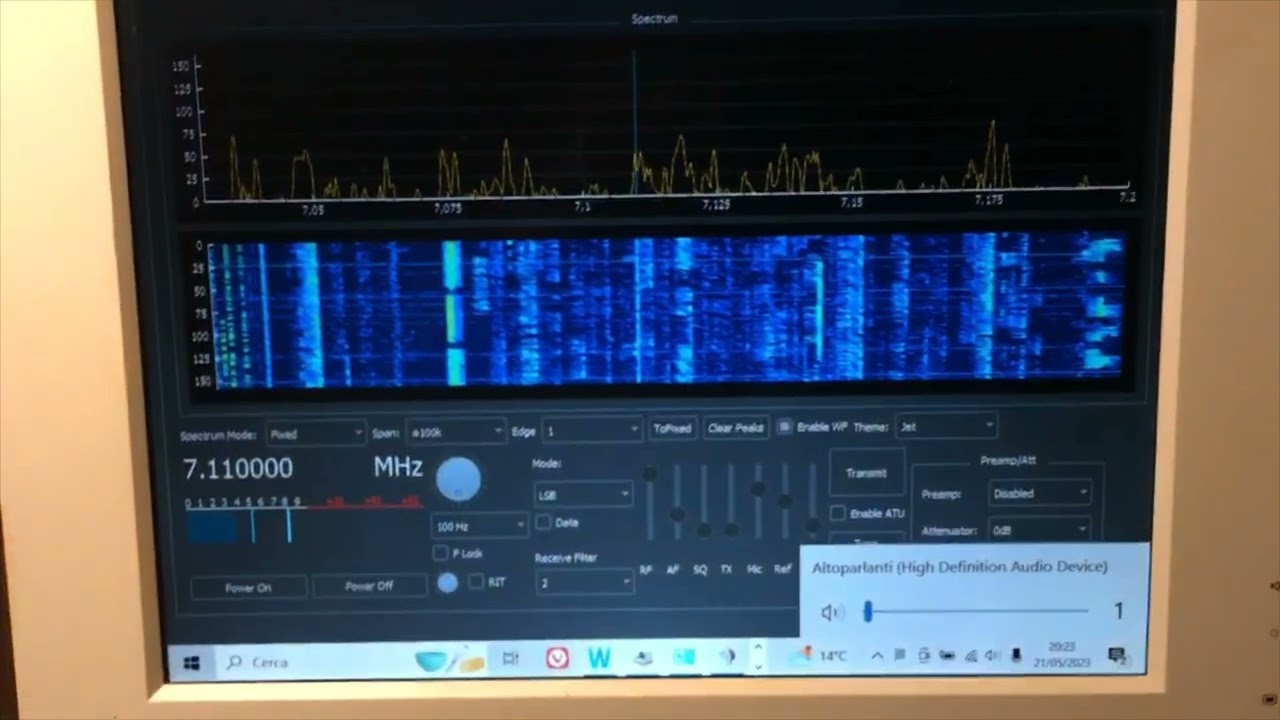Click the Power Off button
The width and height of the screenshot is (1280, 720).
click(369, 586)
